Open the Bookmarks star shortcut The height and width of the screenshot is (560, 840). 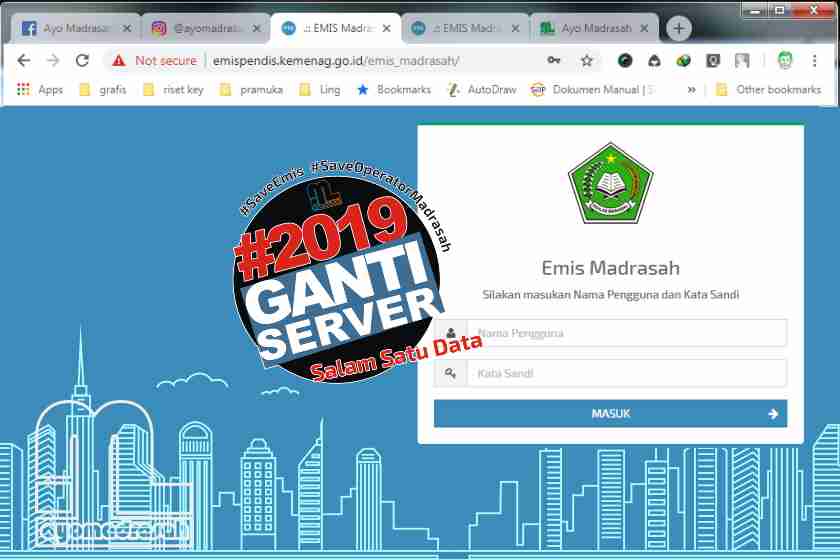point(394,89)
